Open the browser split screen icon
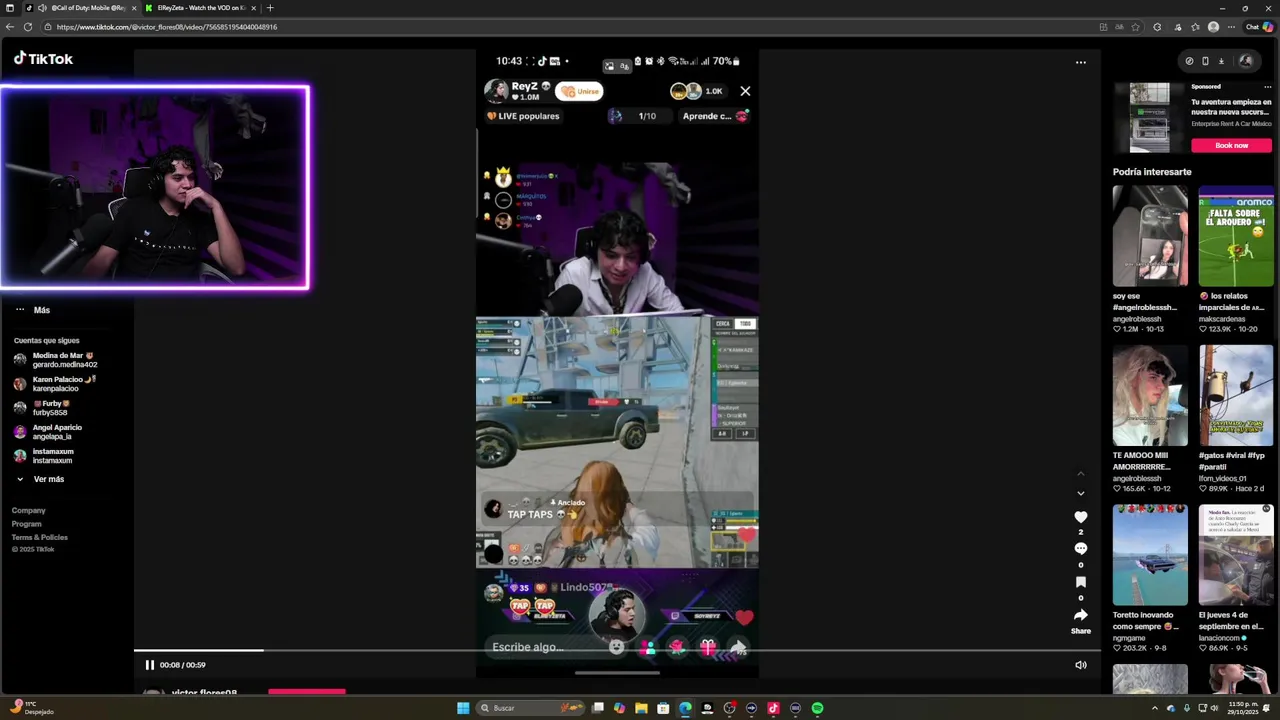The height and width of the screenshot is (720, 1280). 1103,27
